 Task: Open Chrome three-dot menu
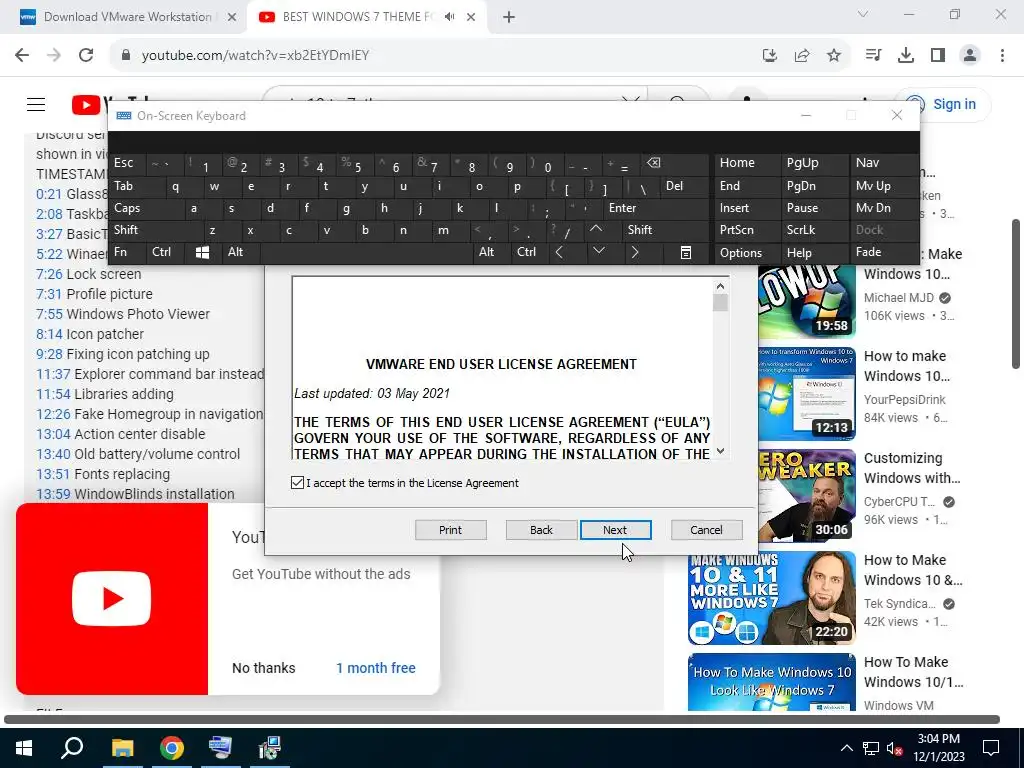coord(1002,56)
